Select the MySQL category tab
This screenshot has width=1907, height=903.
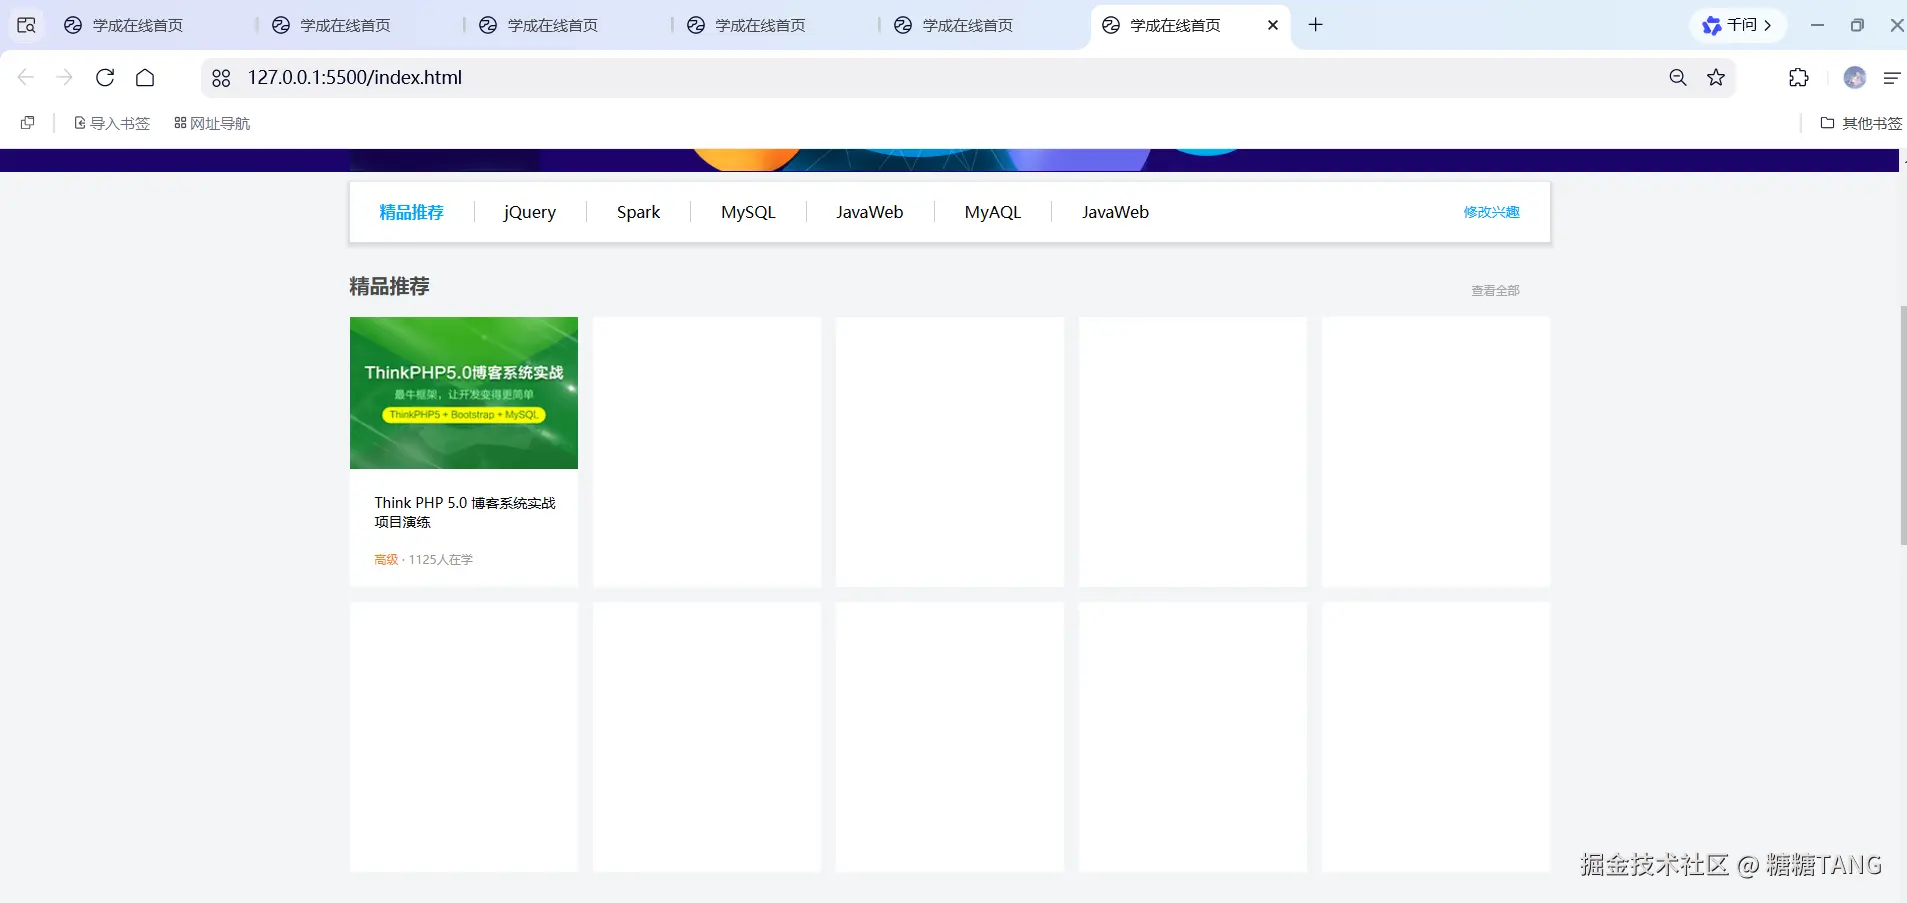coord(748,212)
